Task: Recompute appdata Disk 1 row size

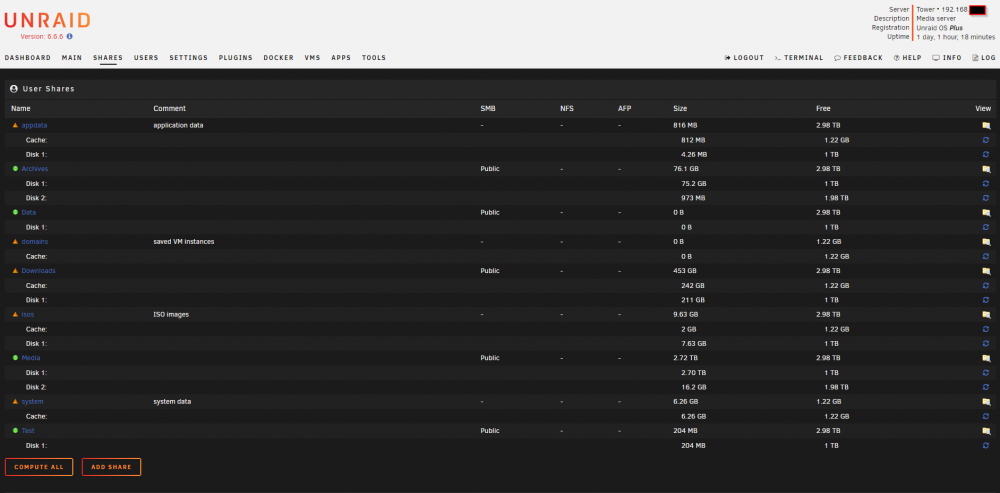Action: [986, 154]
